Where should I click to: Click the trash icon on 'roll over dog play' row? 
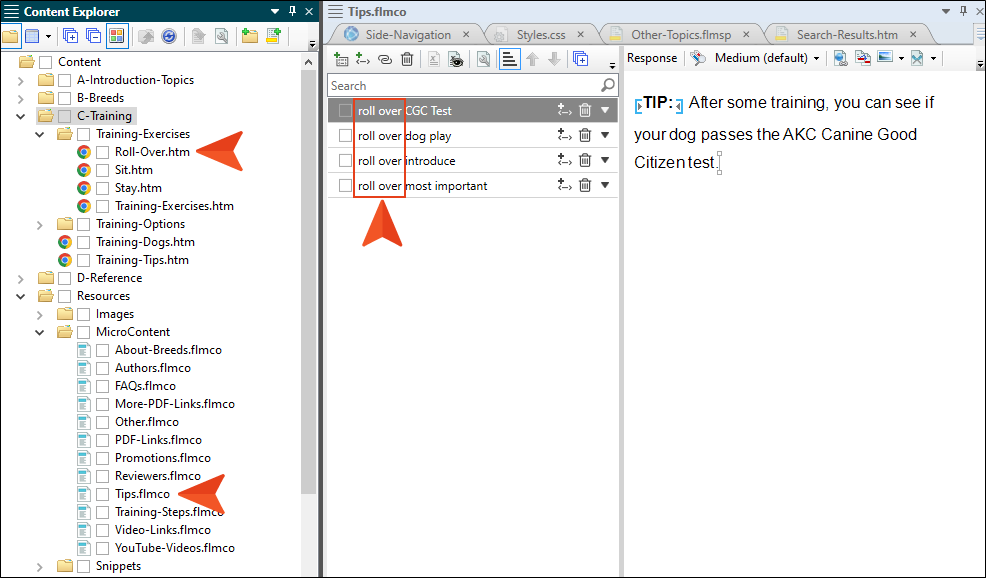click(585, 135)
